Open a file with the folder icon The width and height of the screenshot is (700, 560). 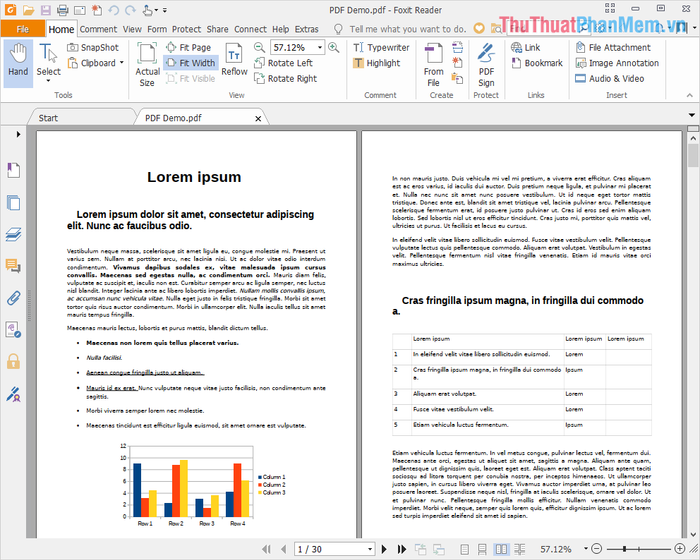28,9
